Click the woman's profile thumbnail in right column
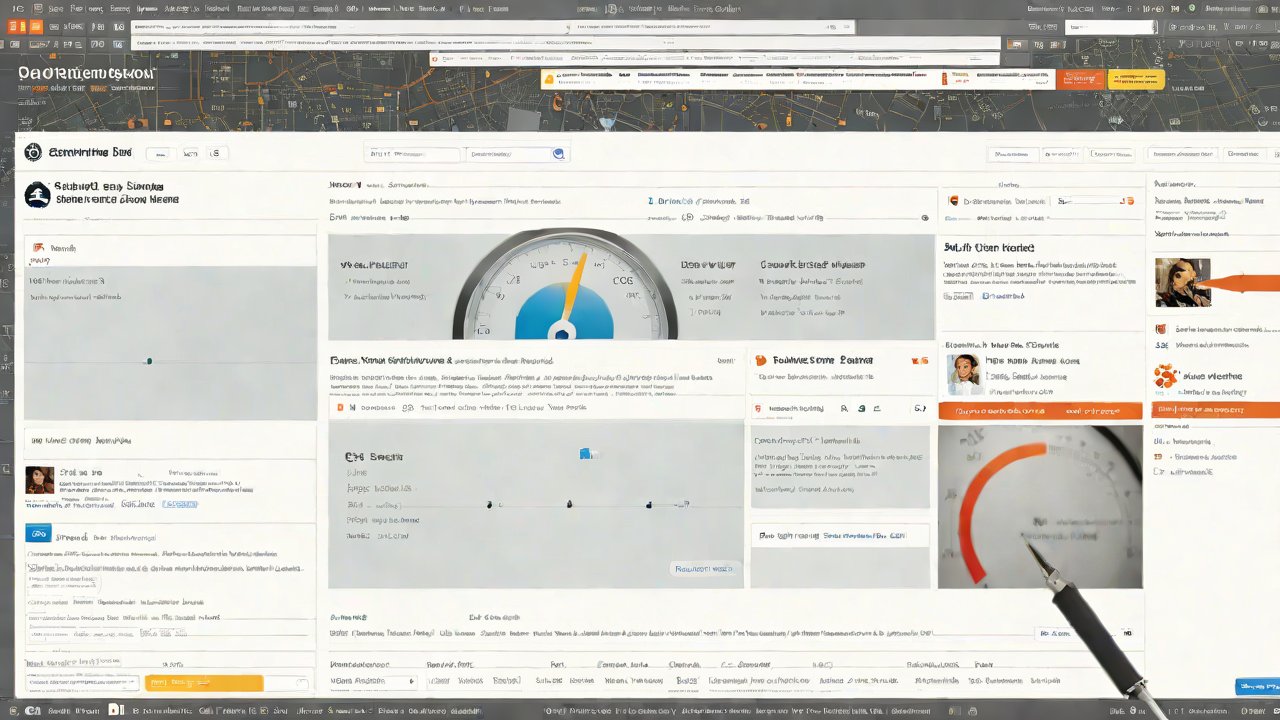This screenshot has height=720, width=1280. (x=963, y=374)
